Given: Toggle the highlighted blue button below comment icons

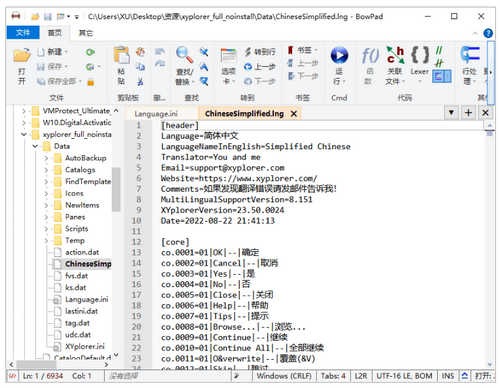Looking at the screenshot, I should click(x=442, y=76).
